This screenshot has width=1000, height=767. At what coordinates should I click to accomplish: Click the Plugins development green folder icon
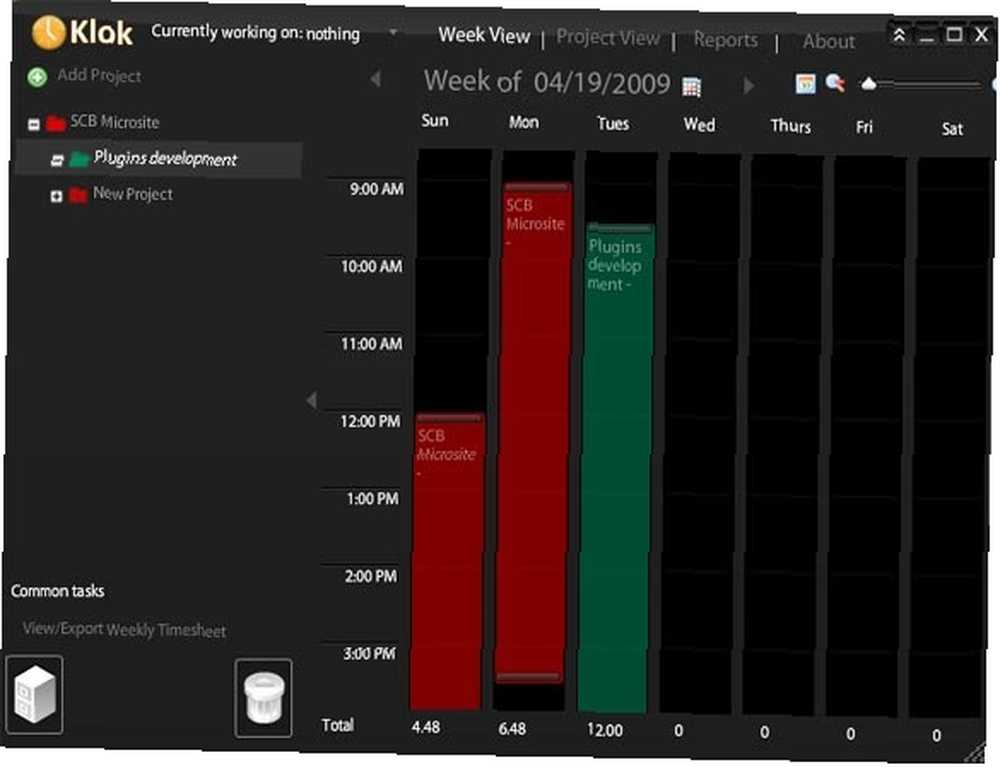[x=79, y=159]
